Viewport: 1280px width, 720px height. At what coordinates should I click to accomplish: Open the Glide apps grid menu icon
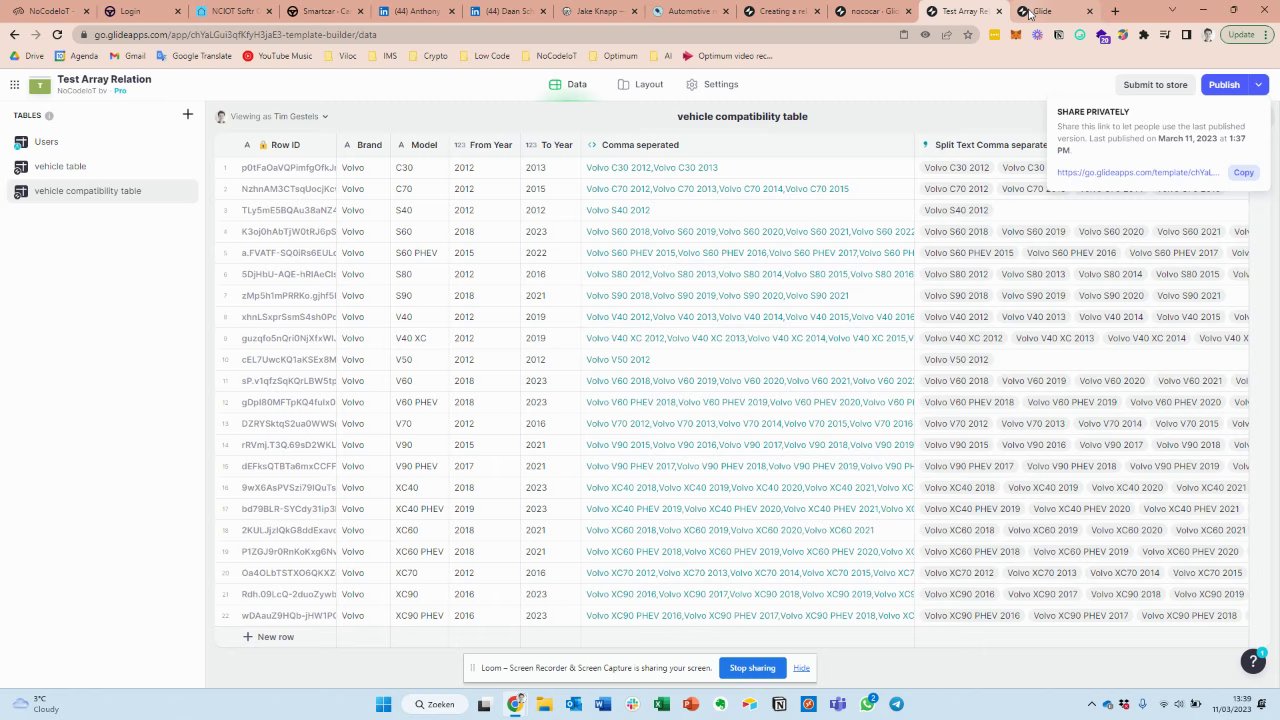pos(14,85)
